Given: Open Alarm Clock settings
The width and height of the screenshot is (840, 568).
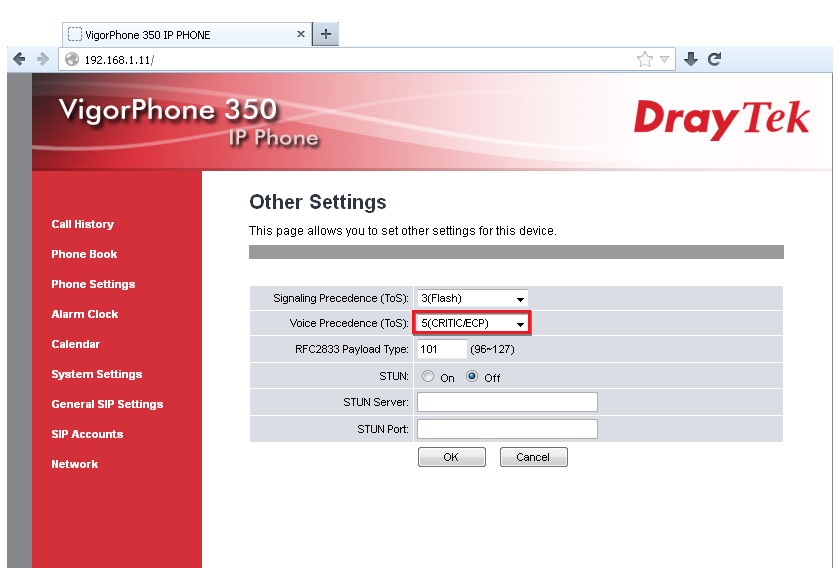Looking at the screenshot, I should (85, 314).
